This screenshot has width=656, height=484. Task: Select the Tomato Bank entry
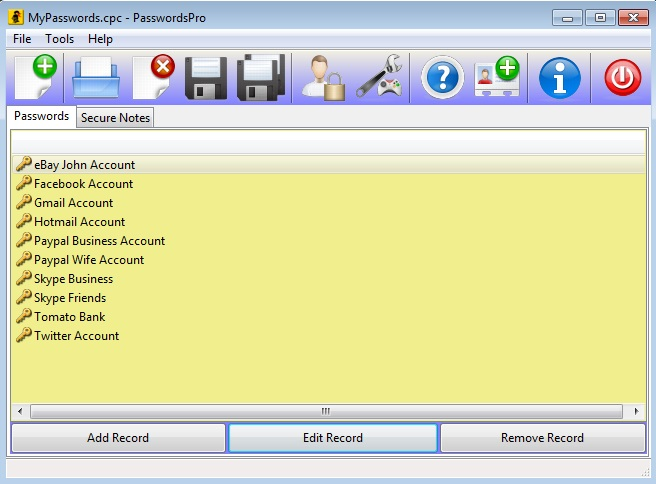click(x=69, y=317)
